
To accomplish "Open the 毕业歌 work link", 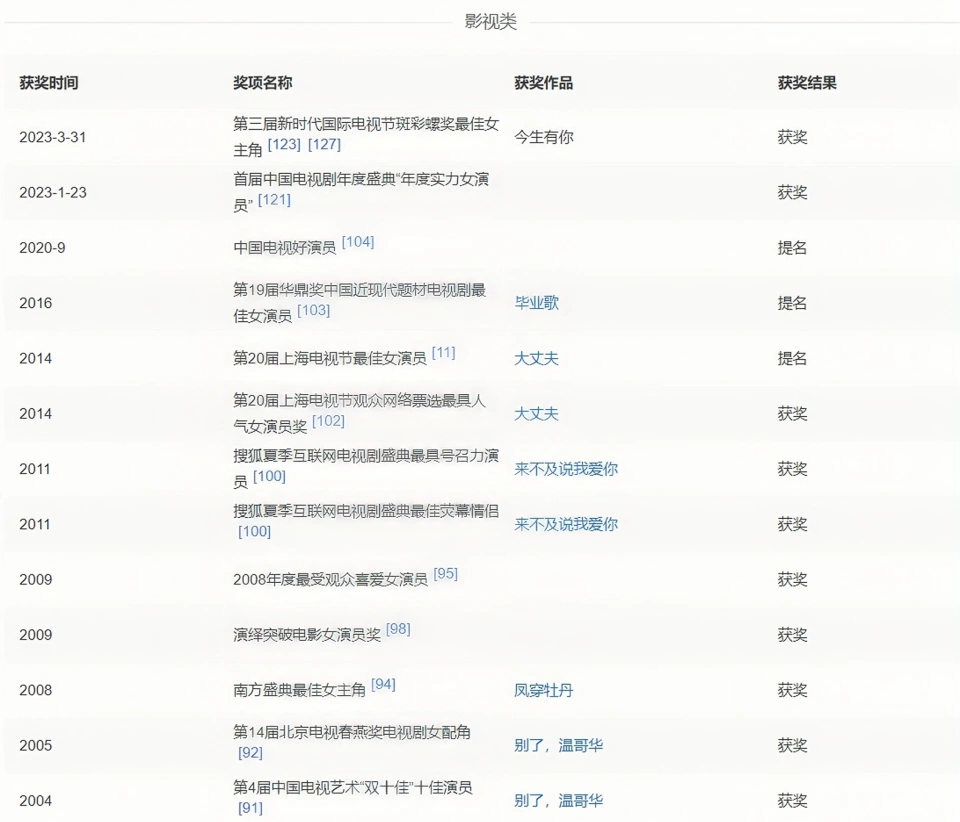I will pyautogui.click(x=536, y=303).
